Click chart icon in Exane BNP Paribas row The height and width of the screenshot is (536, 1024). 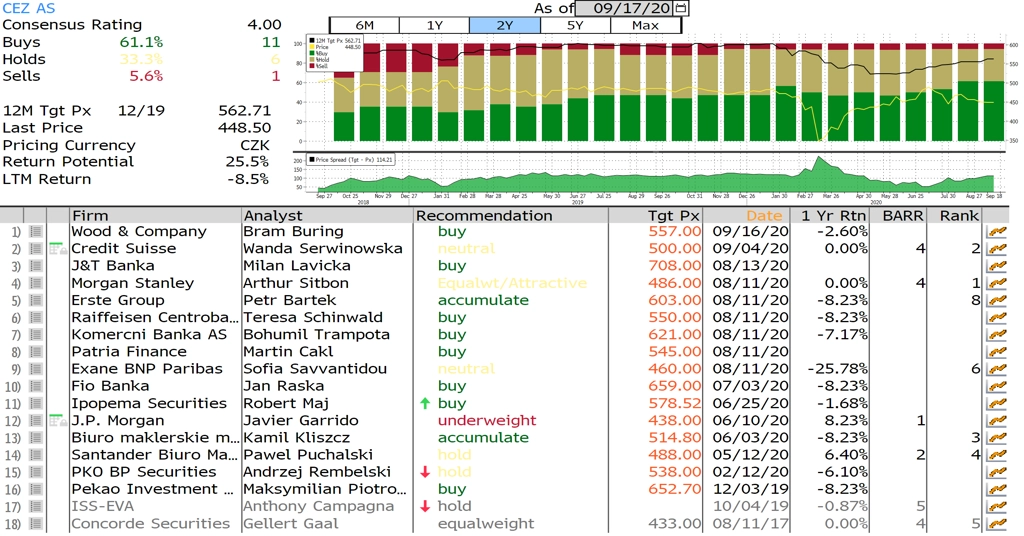click(997, 369)
